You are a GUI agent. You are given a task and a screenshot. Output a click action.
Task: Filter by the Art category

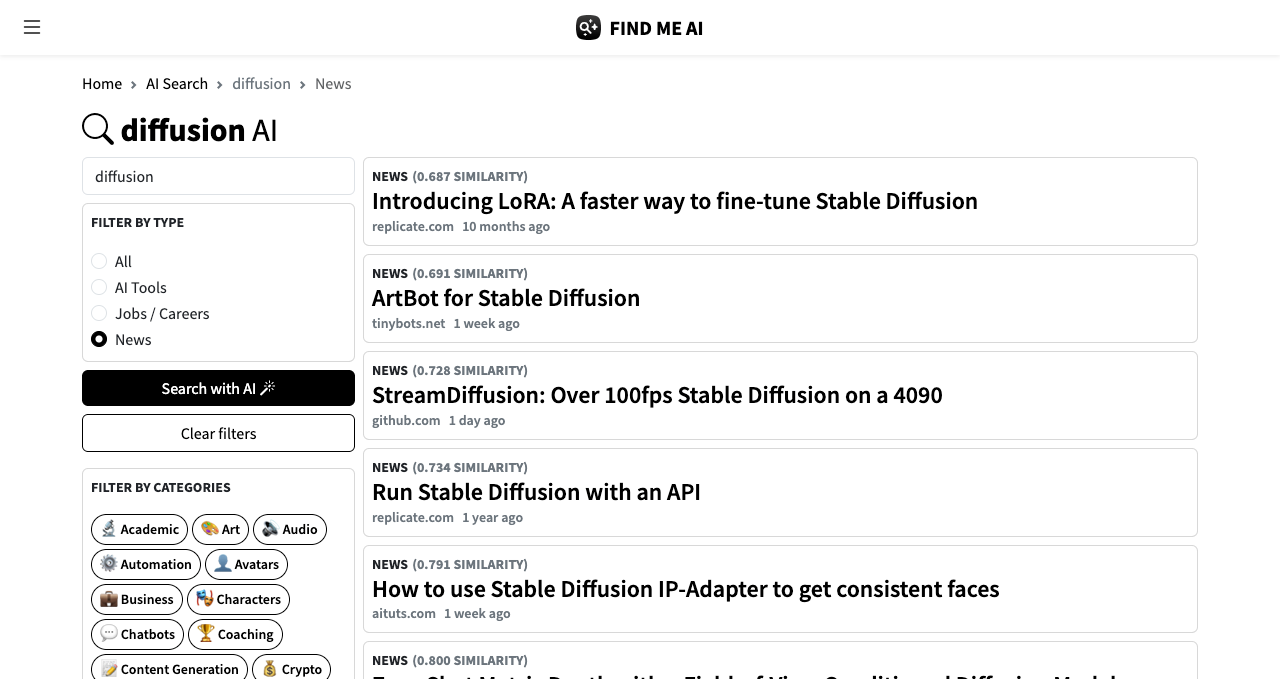220,529
